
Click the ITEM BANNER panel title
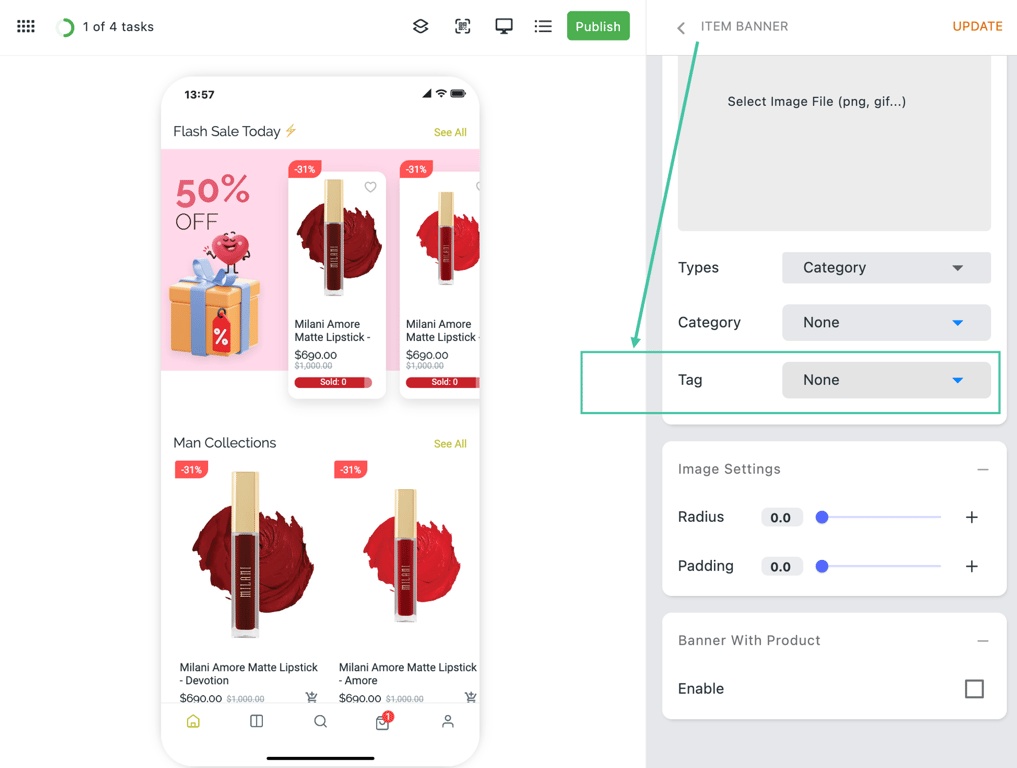(x=744, y=26)
